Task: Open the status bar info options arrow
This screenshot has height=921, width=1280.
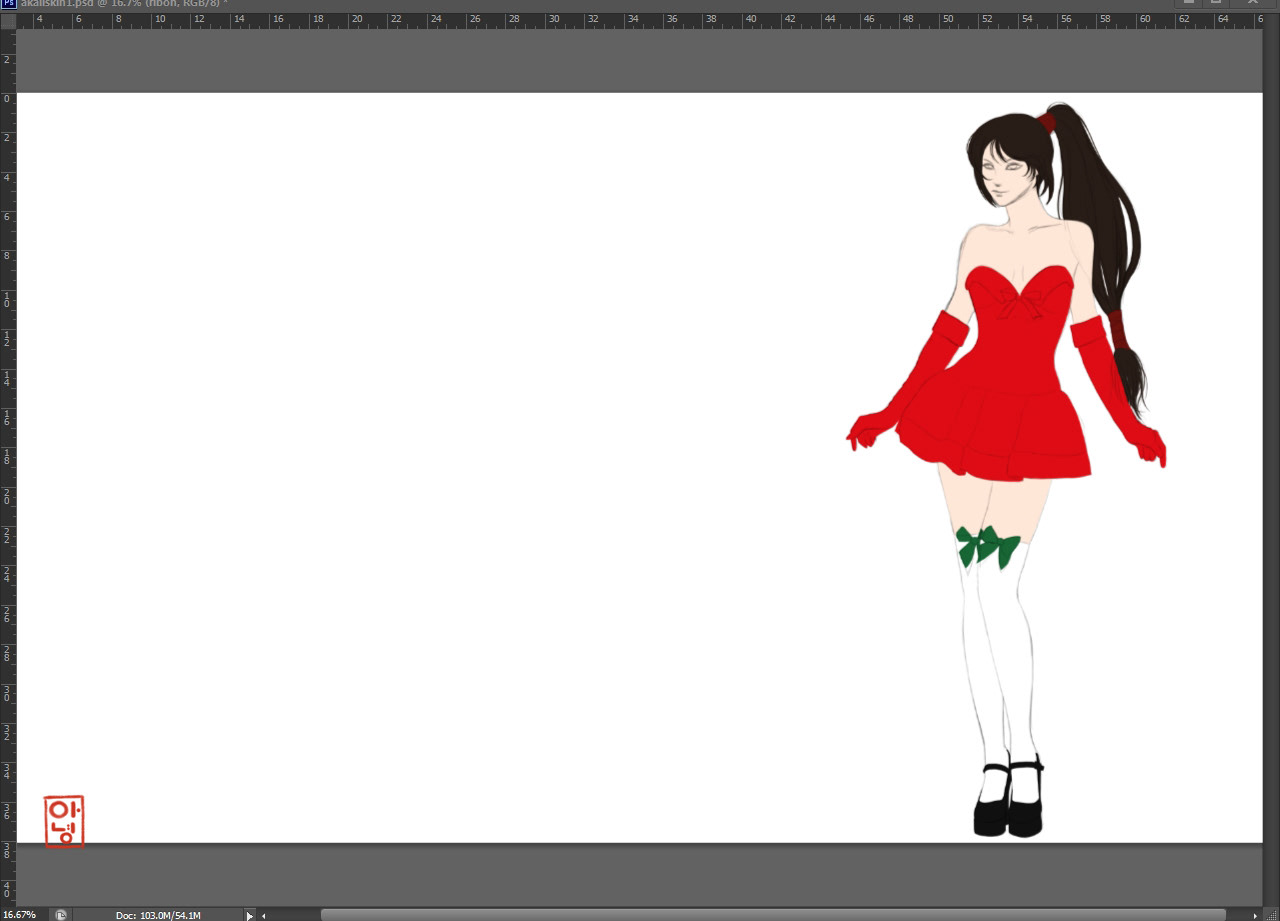Action: (250, 915)
